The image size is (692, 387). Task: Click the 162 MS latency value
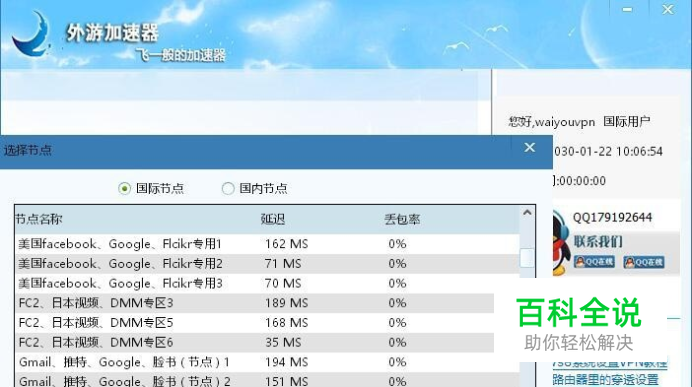(x=286, y=244)
